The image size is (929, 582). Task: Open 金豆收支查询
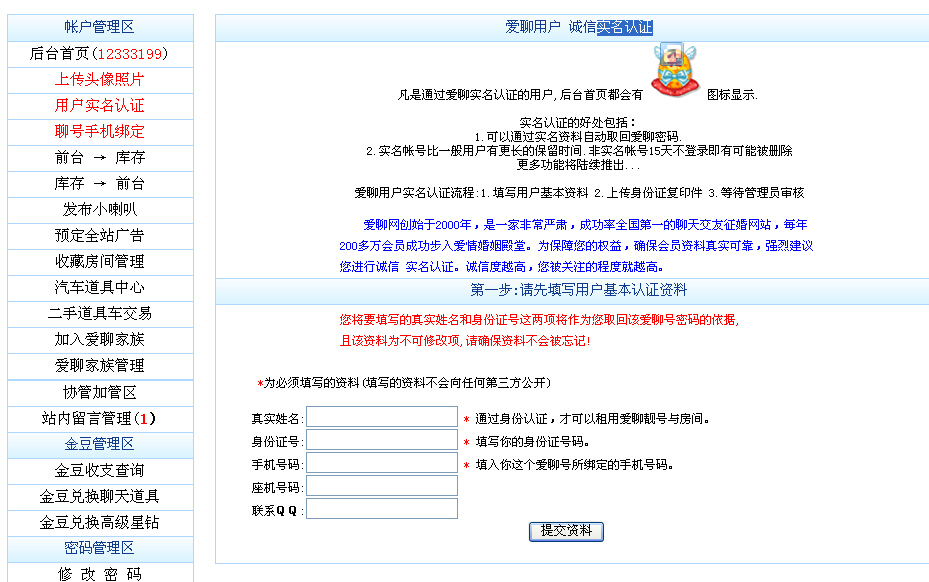tap(99, 471)
